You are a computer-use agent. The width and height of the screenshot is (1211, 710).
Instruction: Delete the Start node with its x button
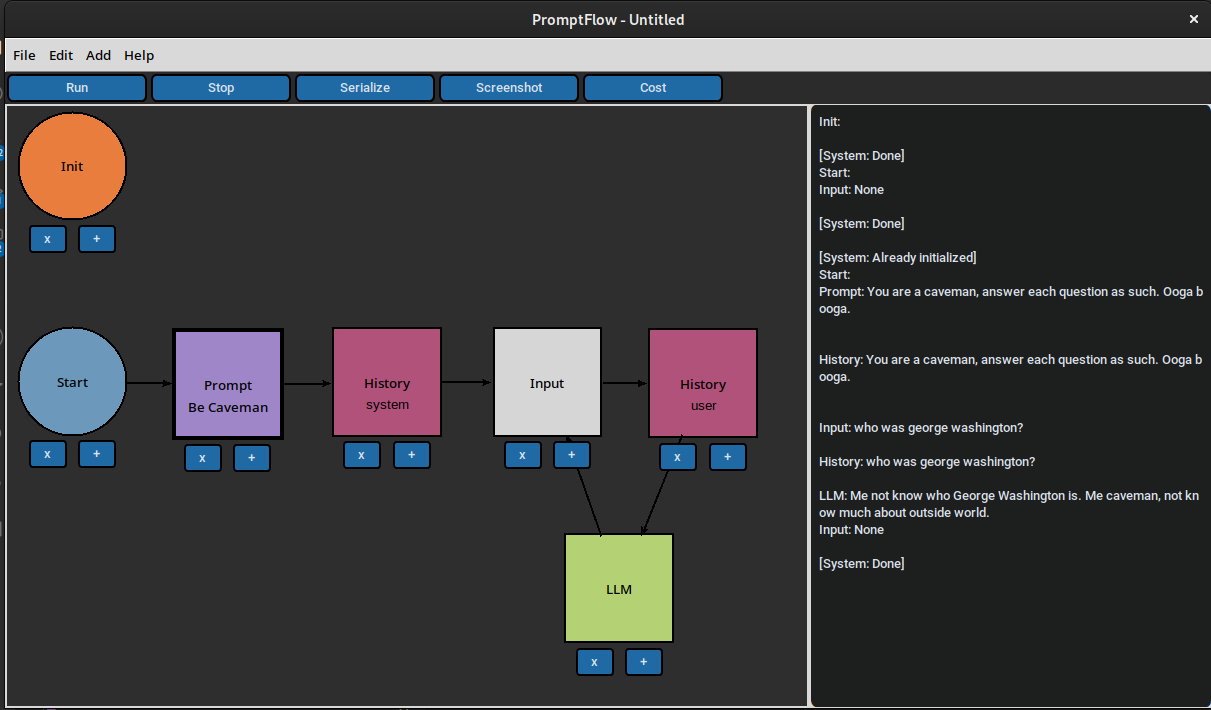coord(48,454)
